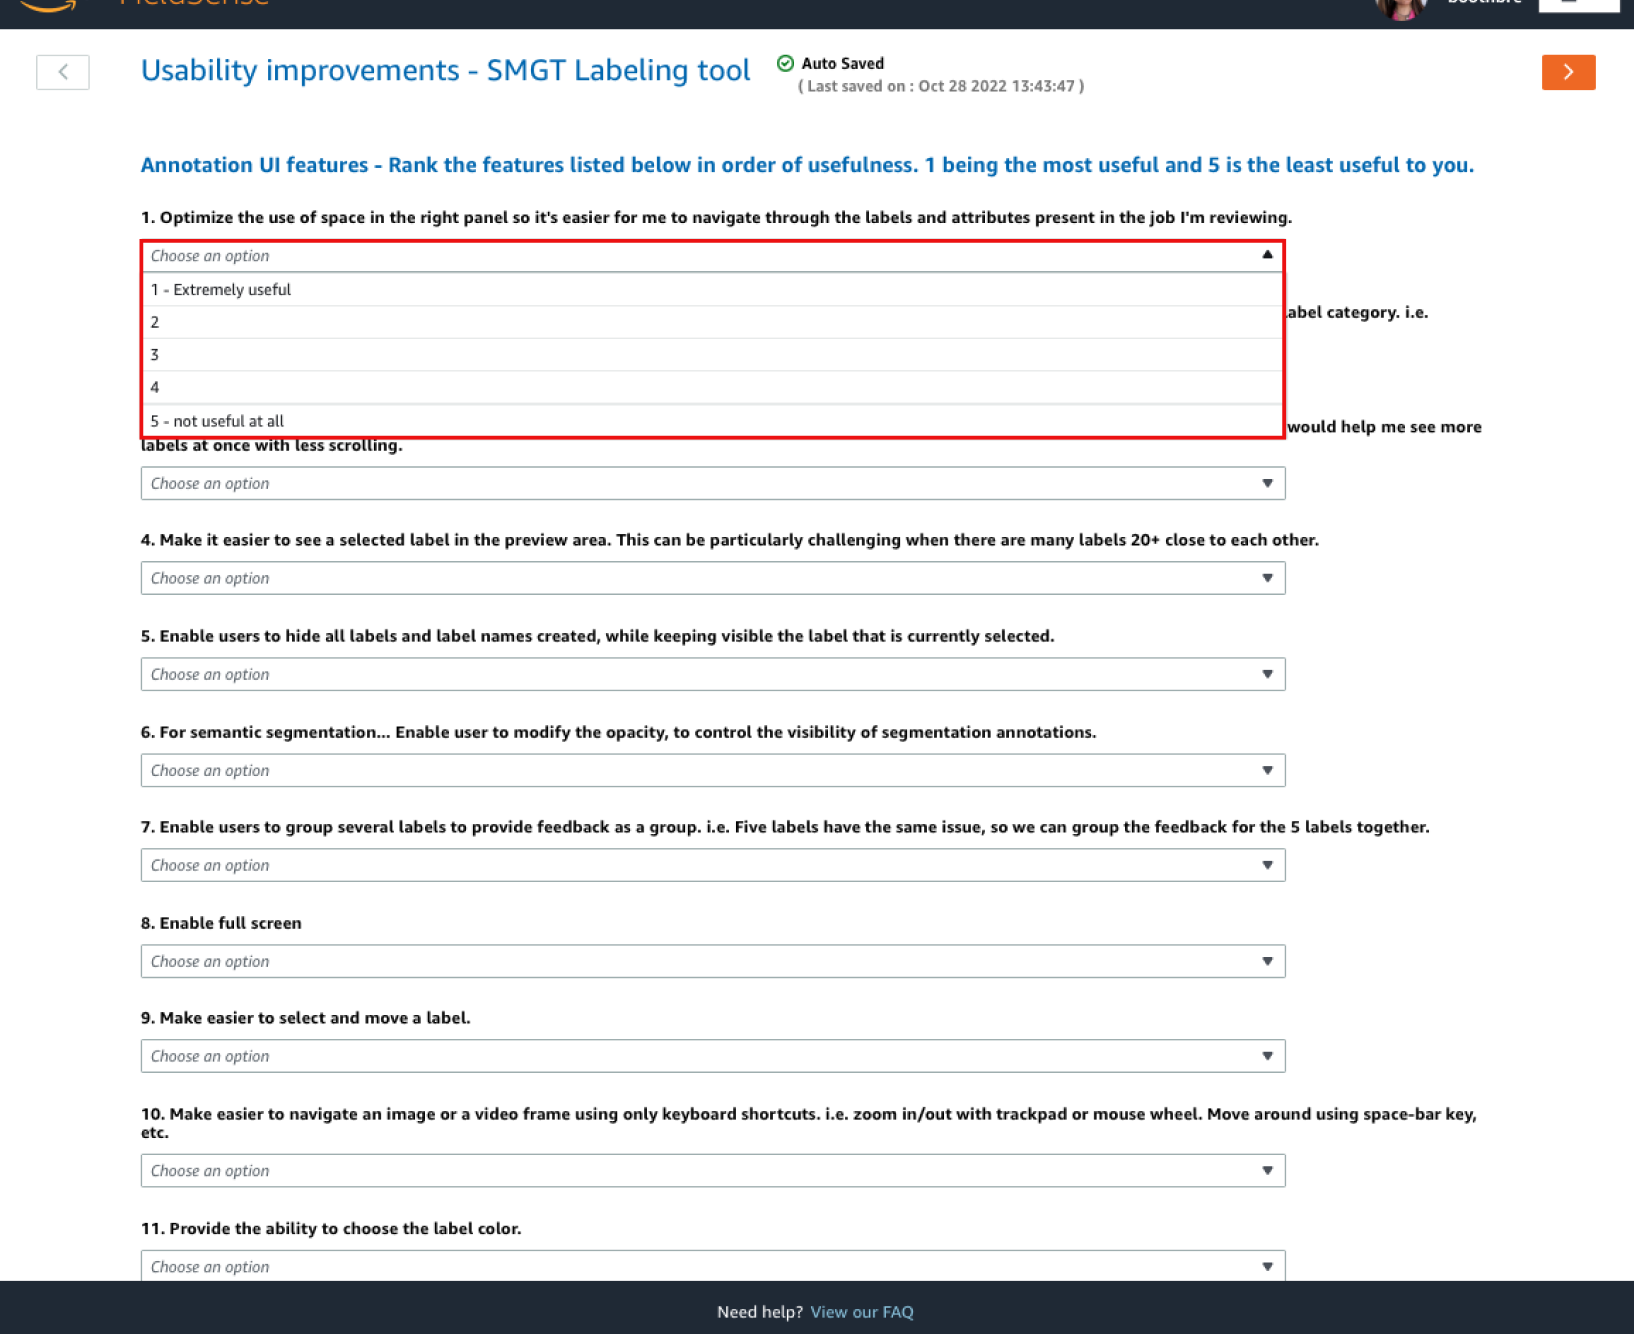Choose rating option 3 in list
The width and height of the screenshot is (1634, 1334).
[712, 355]
